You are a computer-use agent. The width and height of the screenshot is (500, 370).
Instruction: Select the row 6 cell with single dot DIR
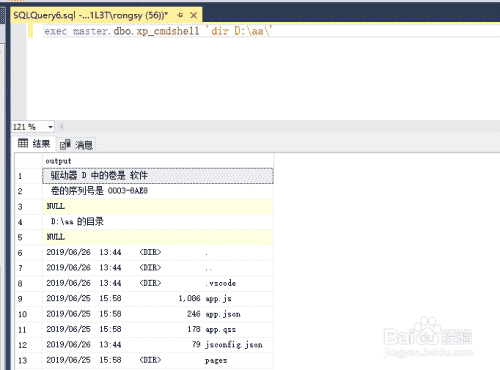[x=158, y=252]
